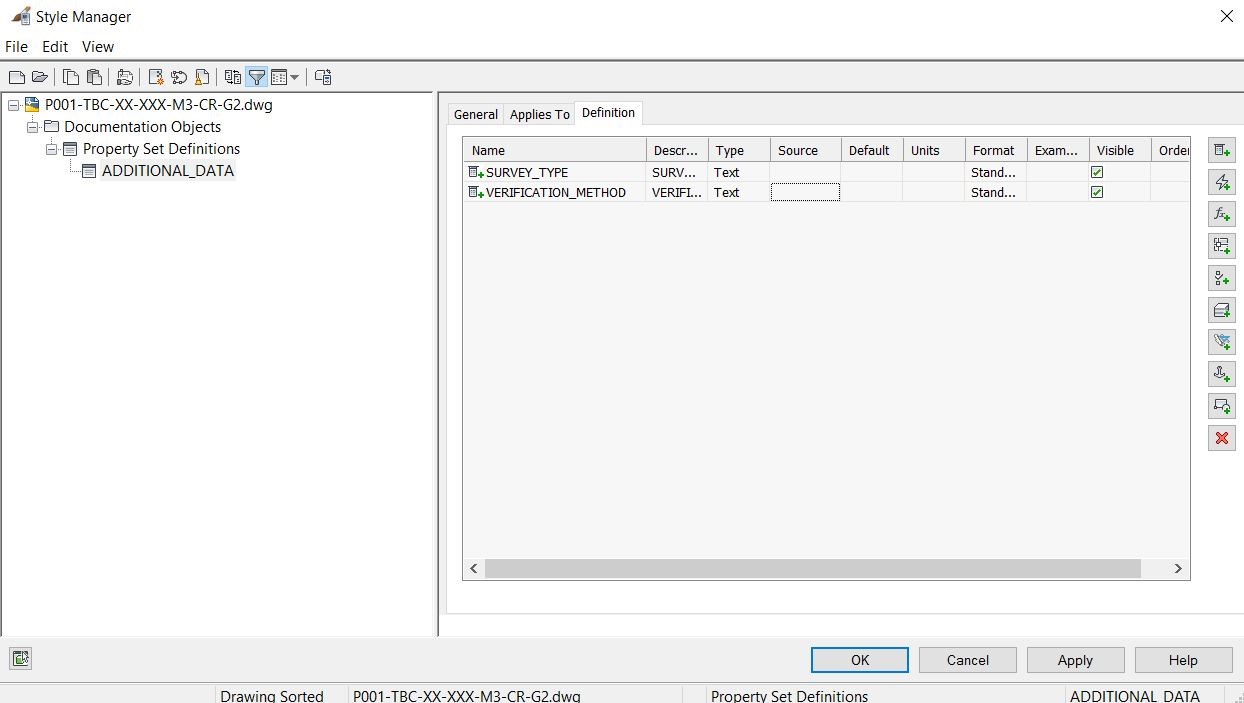Screen dimensions: 1244x703
Task: Click the Apply button
Action: point(1075,660)
